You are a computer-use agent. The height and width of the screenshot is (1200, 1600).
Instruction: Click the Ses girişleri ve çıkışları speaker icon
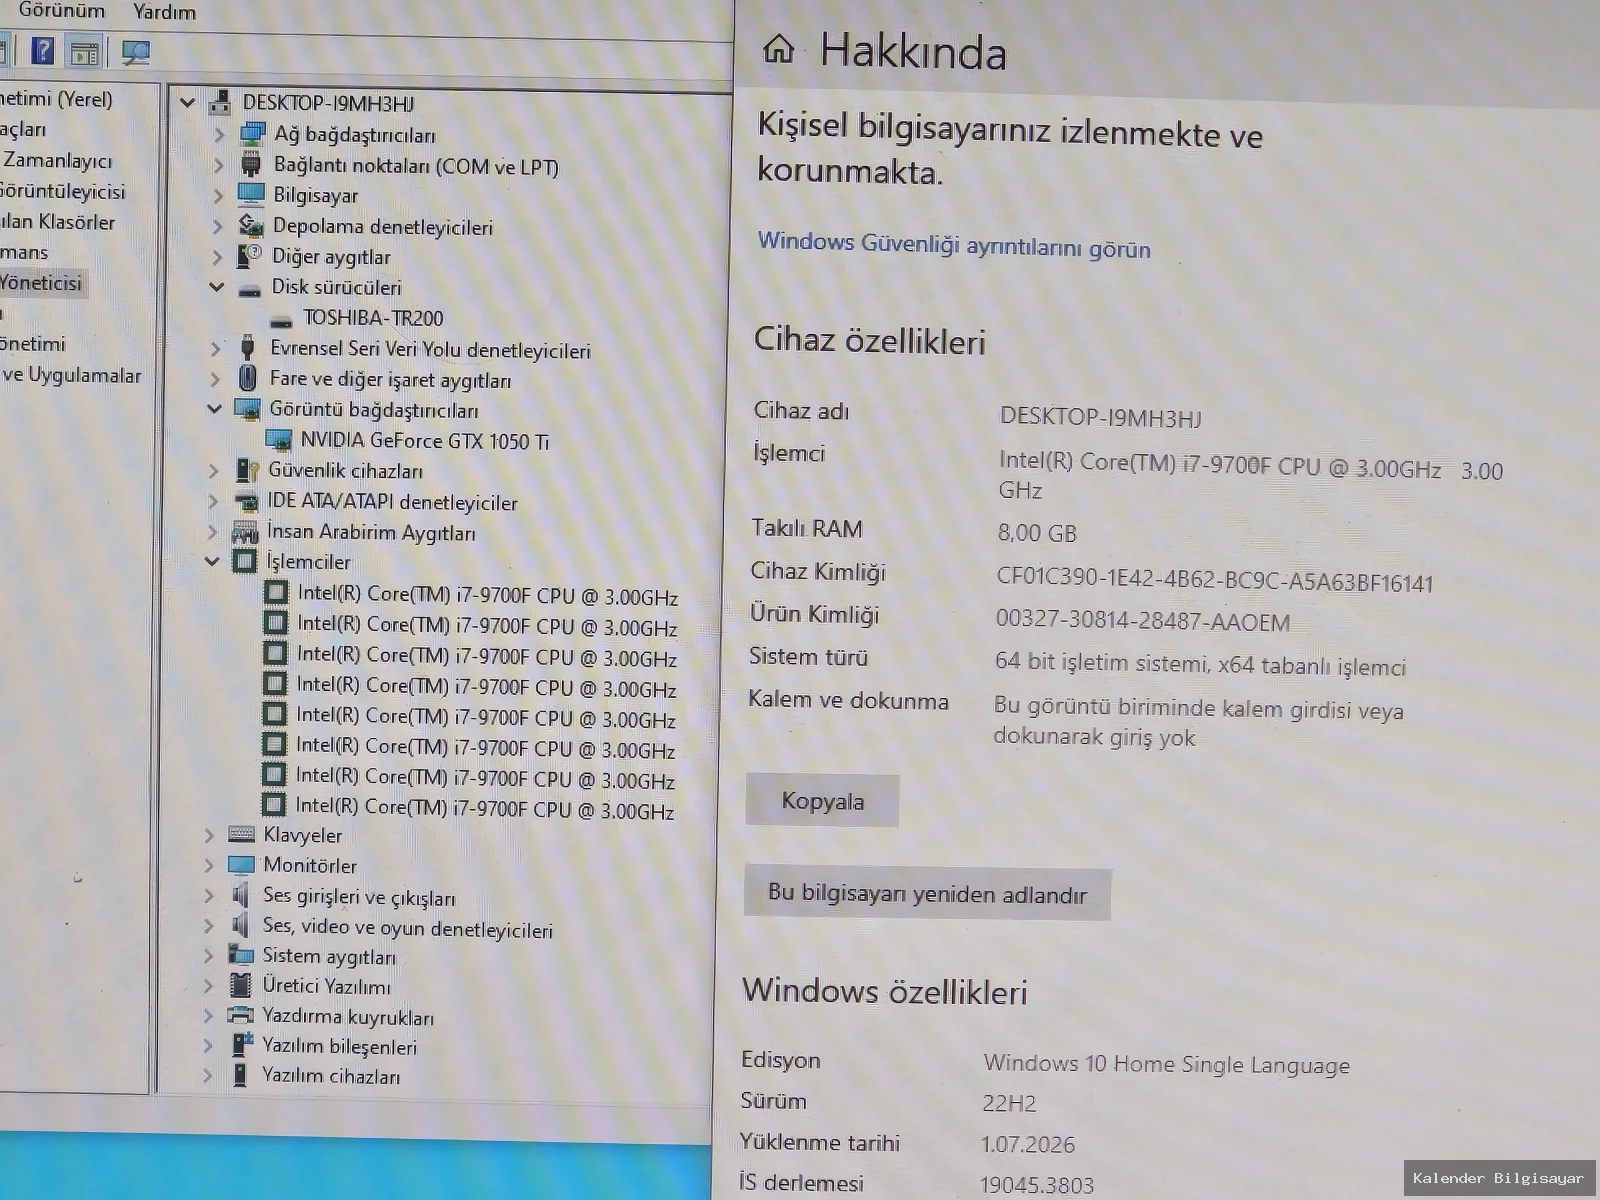pos(240,895)
